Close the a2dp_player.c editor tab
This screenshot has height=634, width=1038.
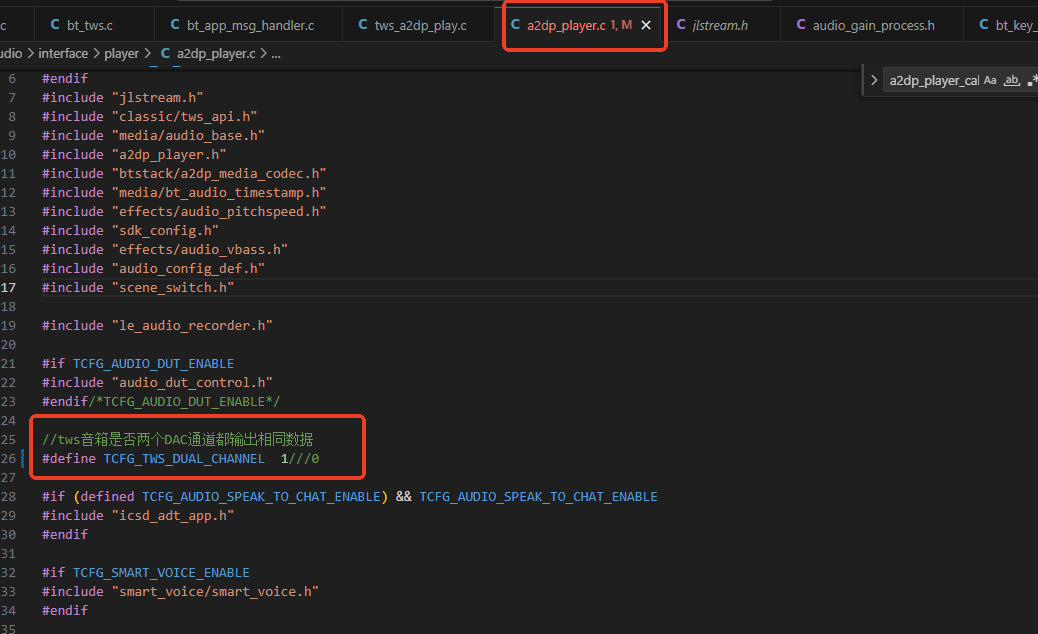(646, 25)
